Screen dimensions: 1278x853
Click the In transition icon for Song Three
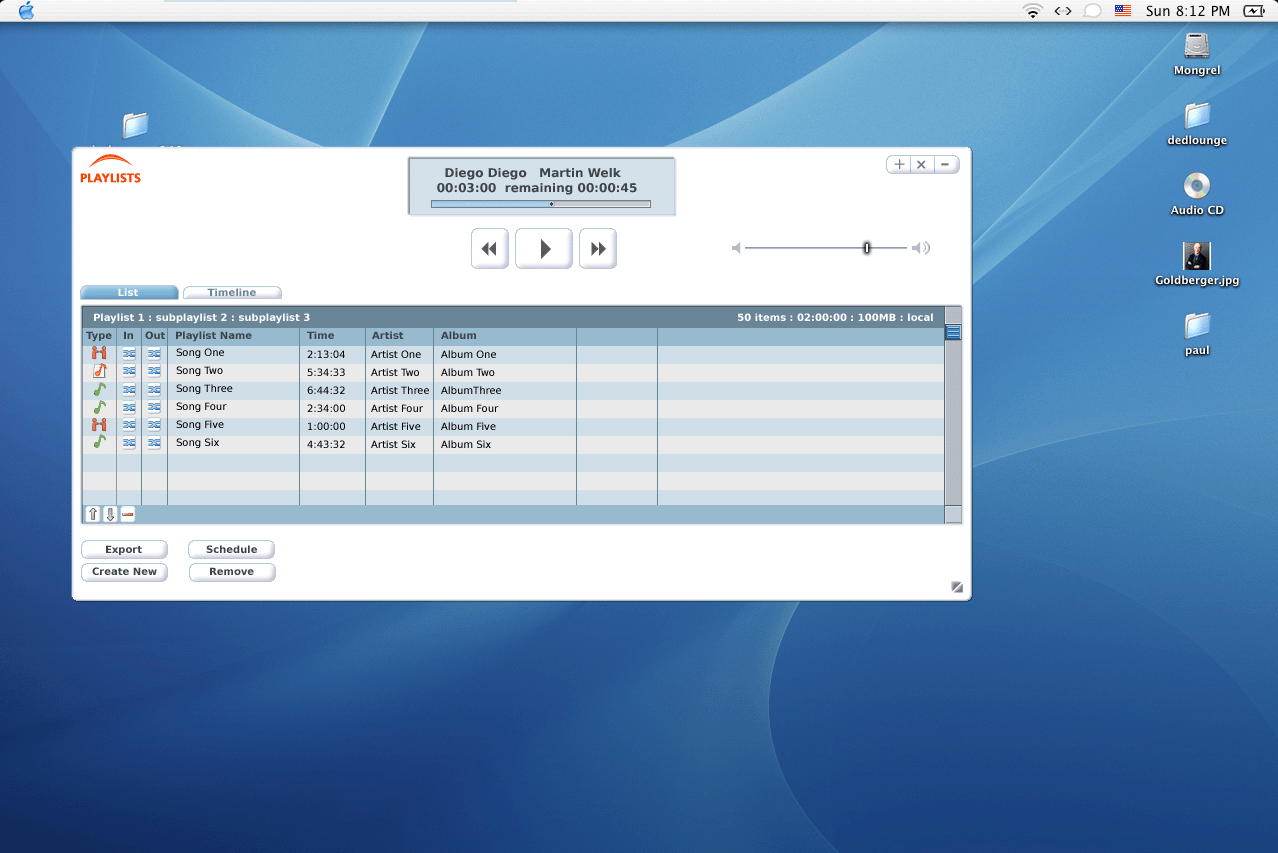coord(129,389)
